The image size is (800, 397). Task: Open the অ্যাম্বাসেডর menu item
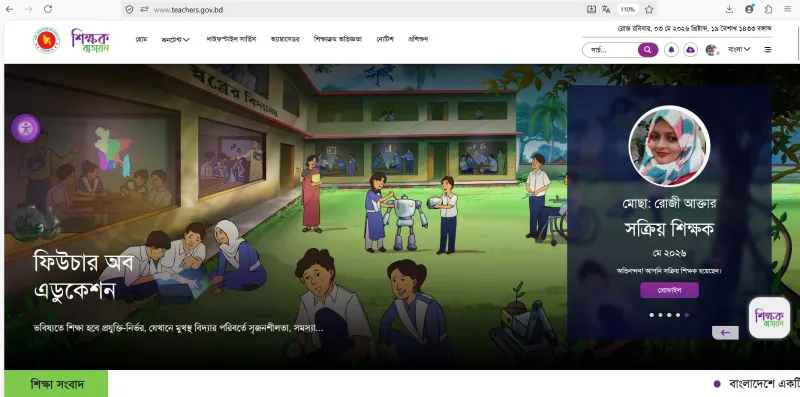285,39
